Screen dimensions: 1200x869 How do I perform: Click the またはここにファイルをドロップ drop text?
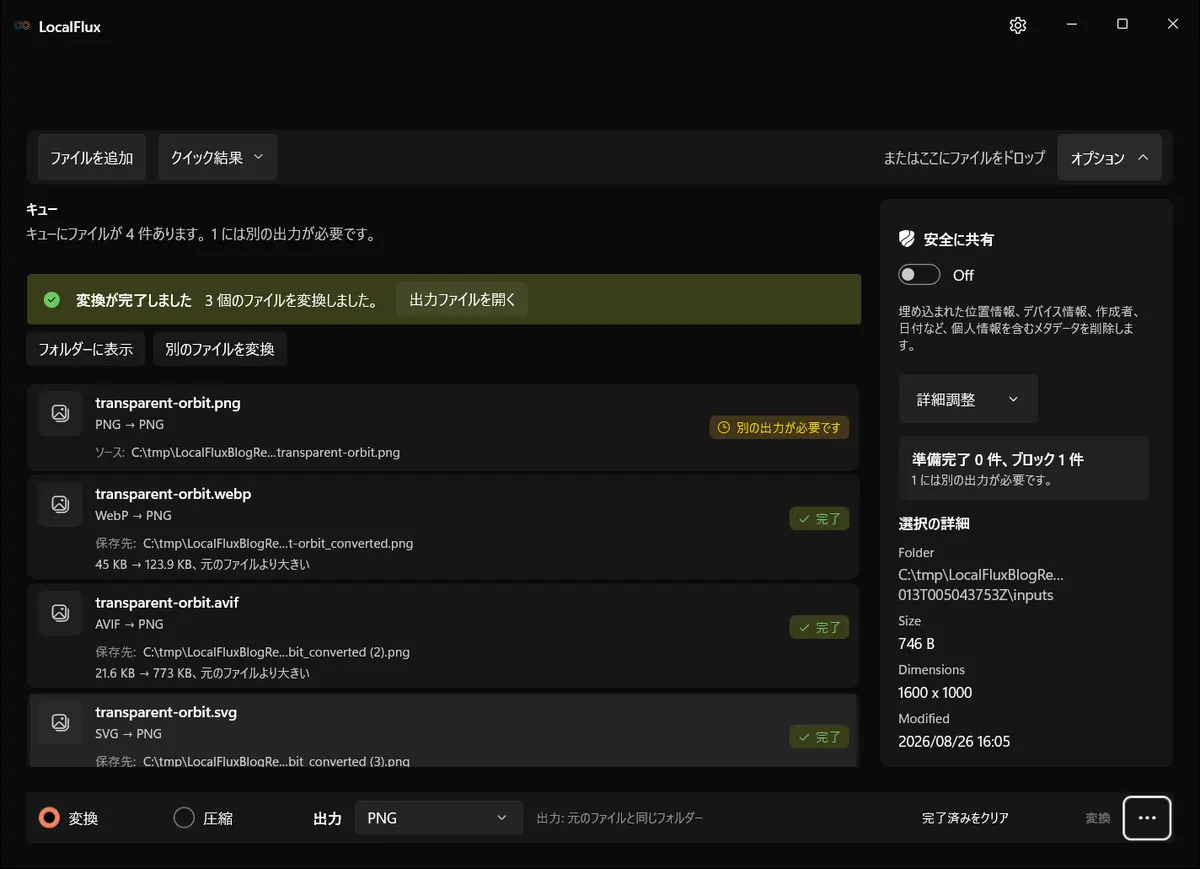click(964, 158)
